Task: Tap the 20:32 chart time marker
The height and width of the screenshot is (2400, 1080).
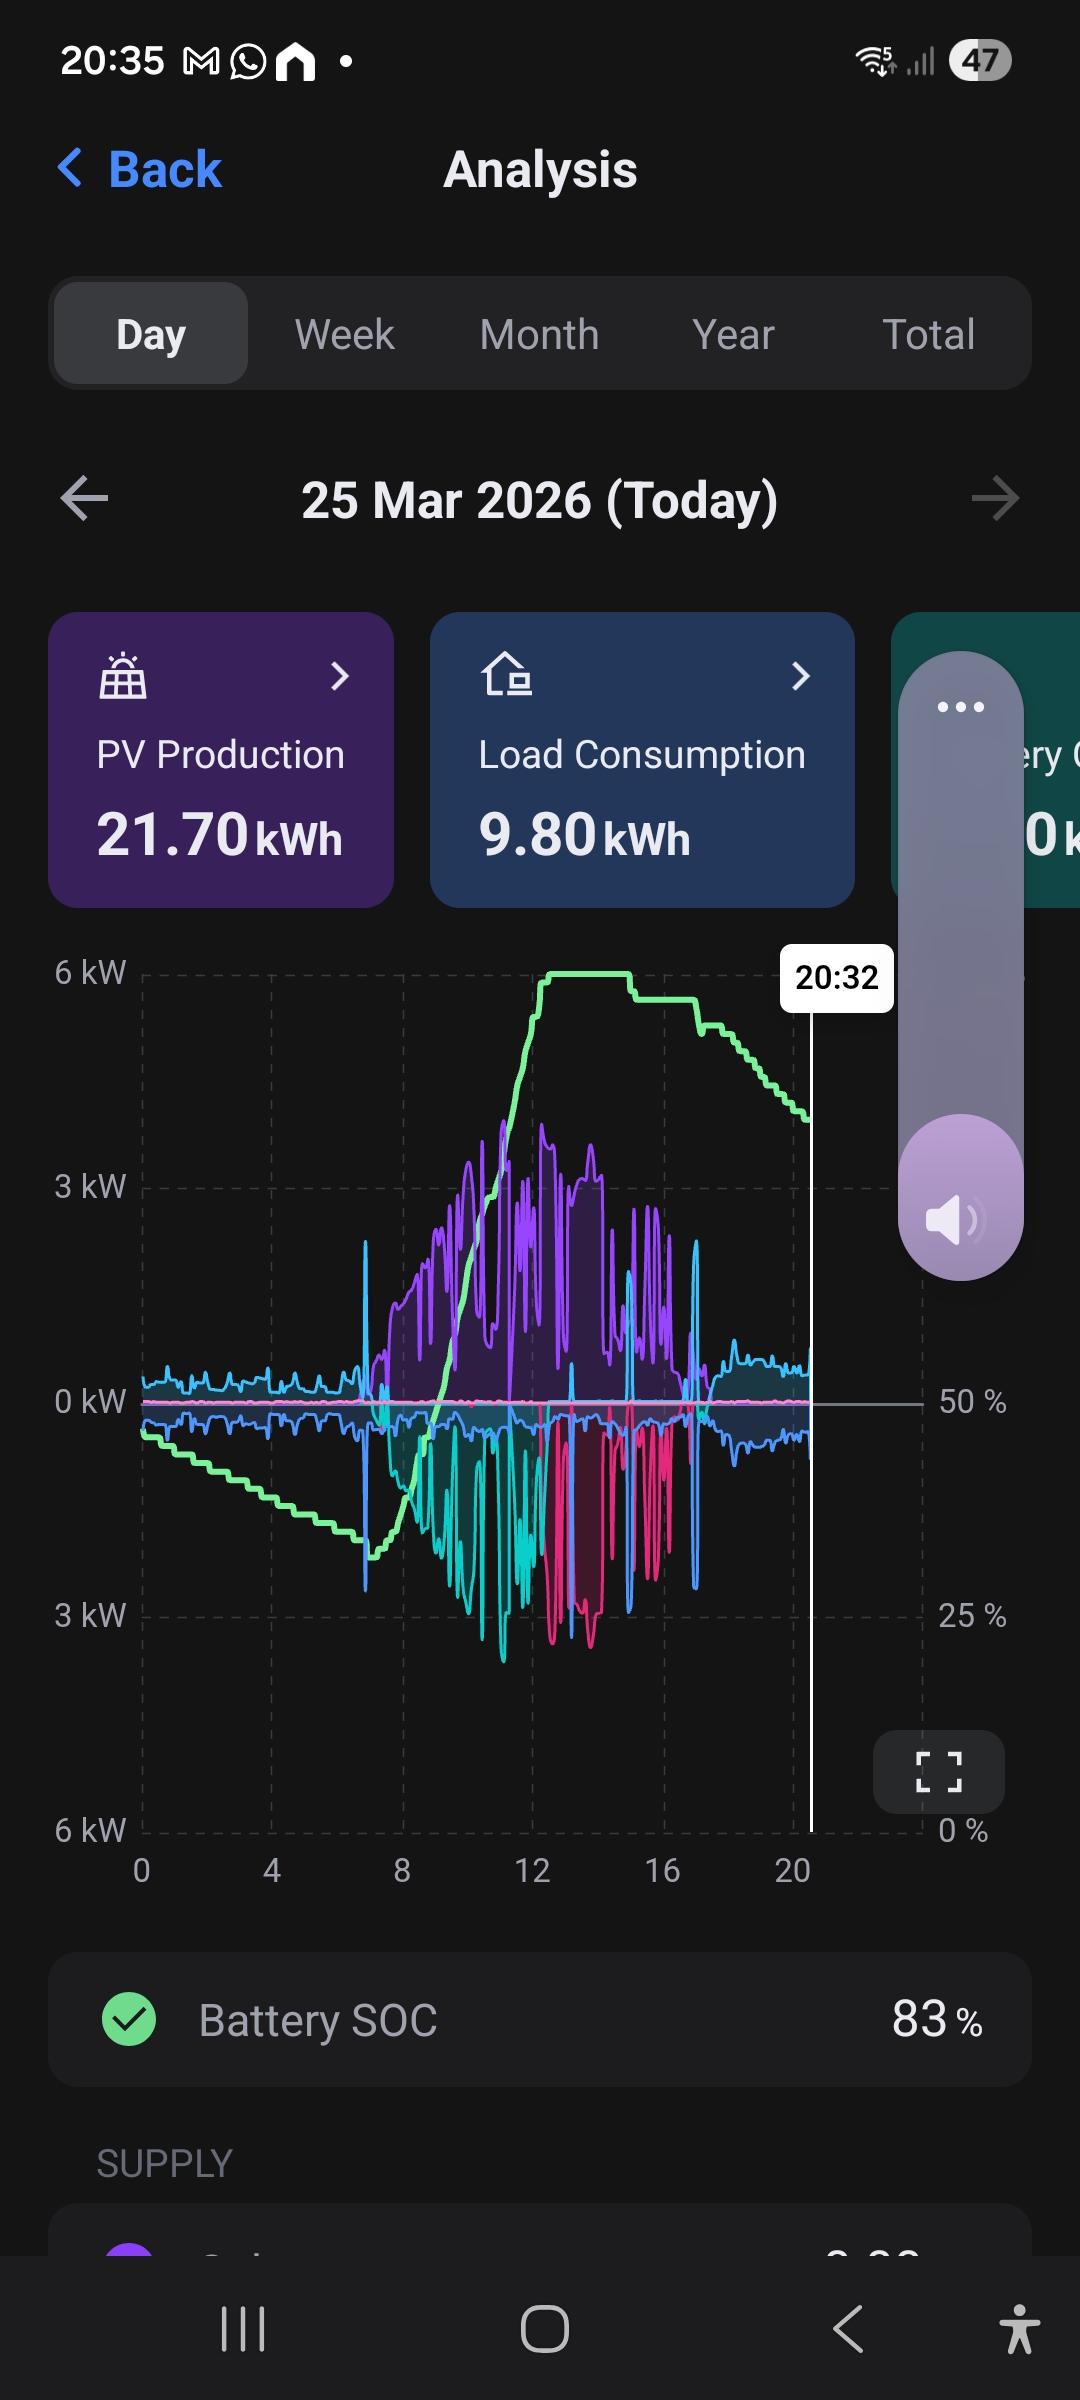Action: pos(836,977)
